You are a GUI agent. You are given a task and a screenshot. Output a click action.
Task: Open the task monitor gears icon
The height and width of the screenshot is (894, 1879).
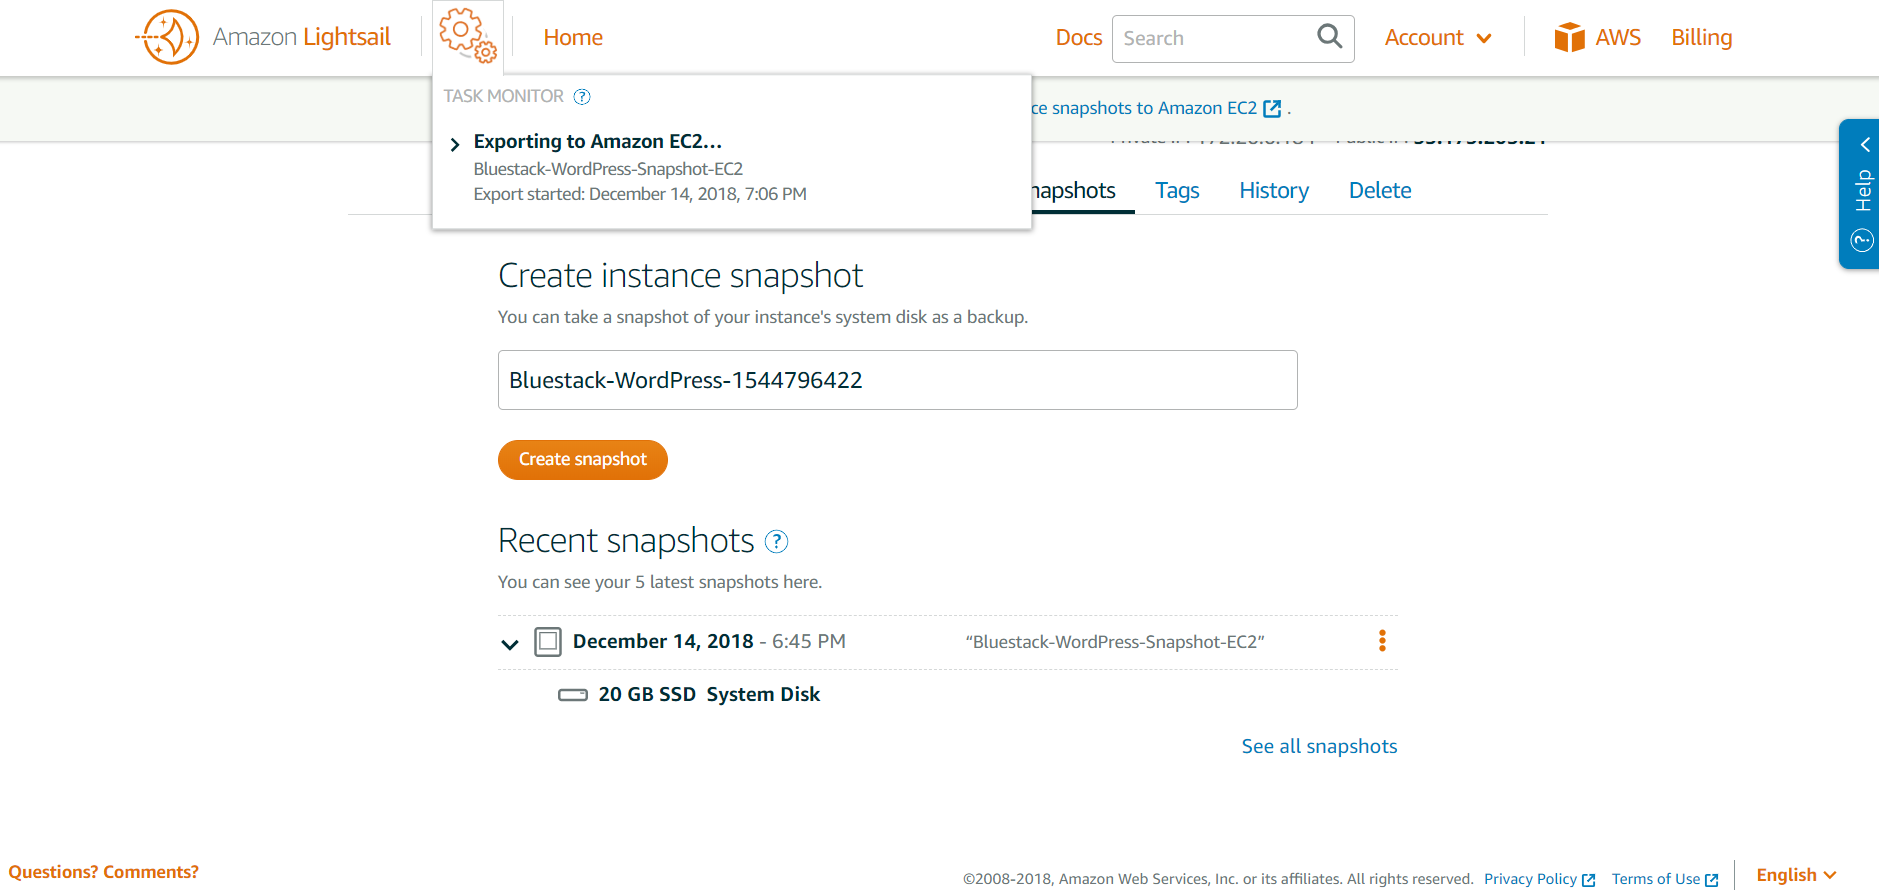click(x=468, y=36)
